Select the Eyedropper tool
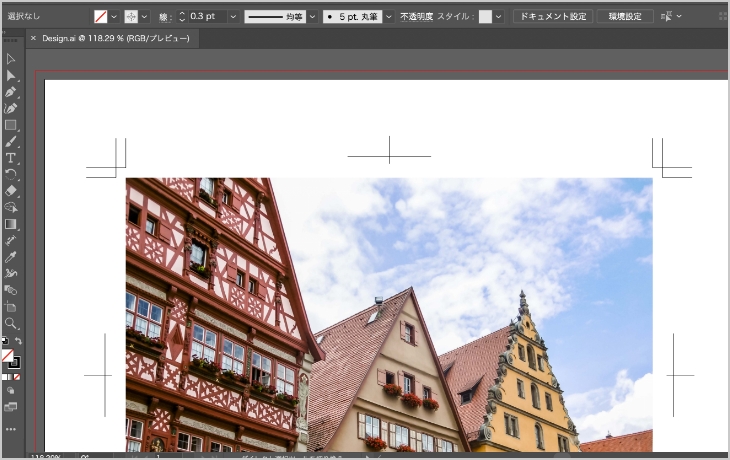This screenshot has width=730, height=460. click(x=11, y=257)
